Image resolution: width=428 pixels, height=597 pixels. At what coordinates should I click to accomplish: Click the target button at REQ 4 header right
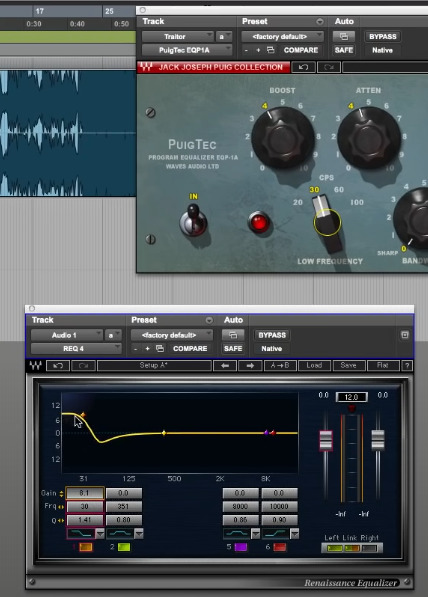pos(405,335)
